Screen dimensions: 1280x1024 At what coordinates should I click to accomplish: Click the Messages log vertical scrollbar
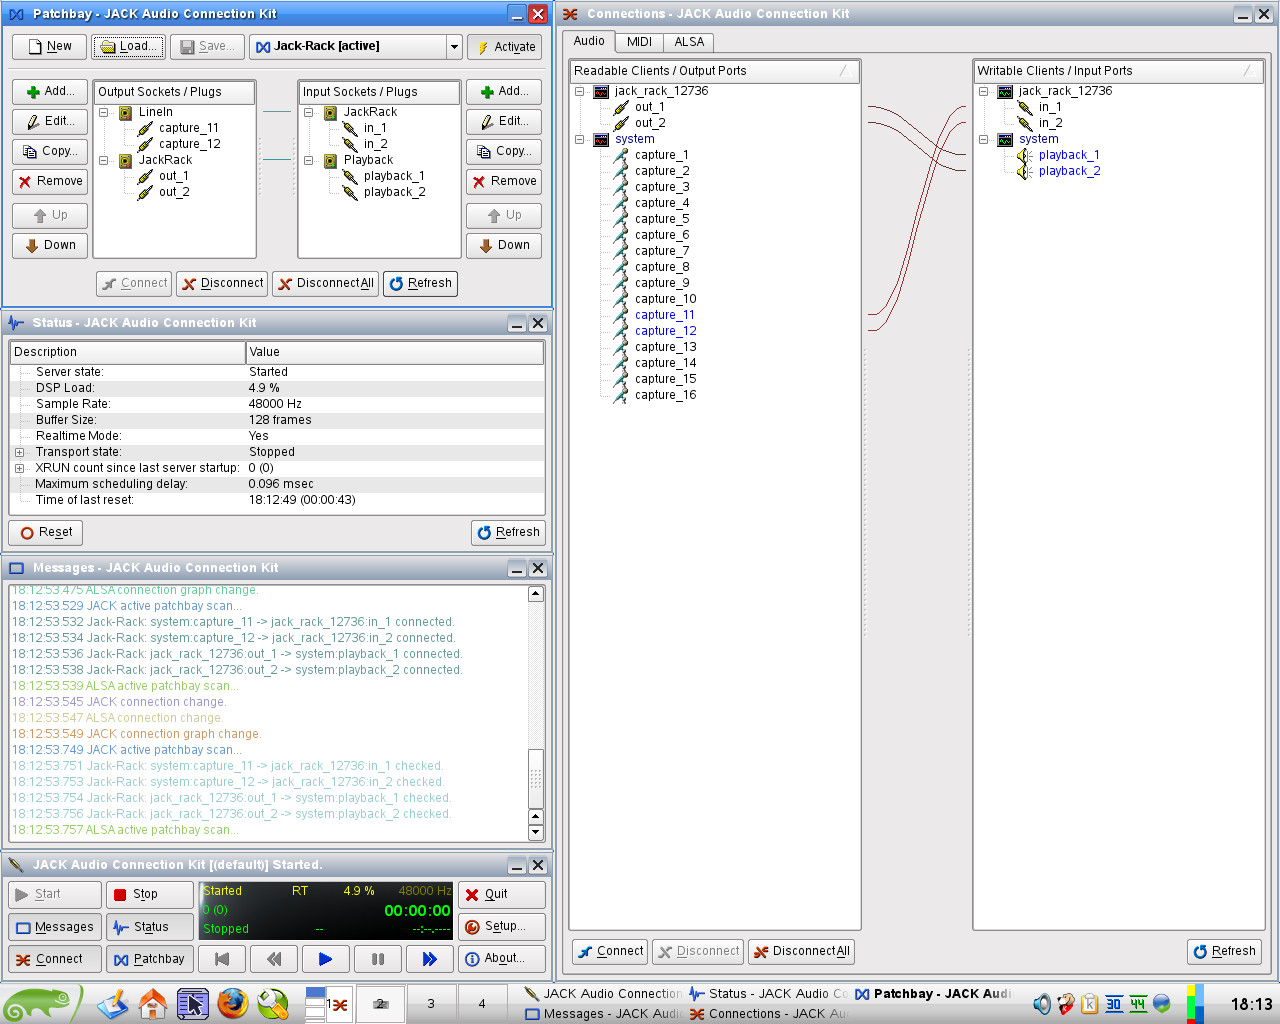click(536, 778)
